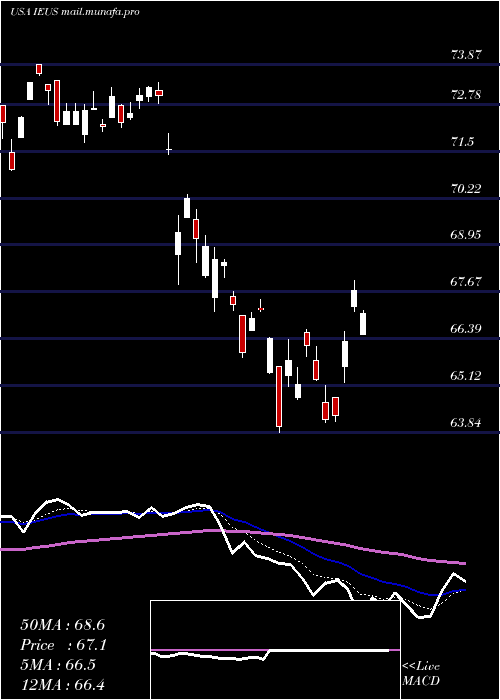Click the '5MA : 66.5' readout
This screenshot has height=700, width=500.
point(58,665)
